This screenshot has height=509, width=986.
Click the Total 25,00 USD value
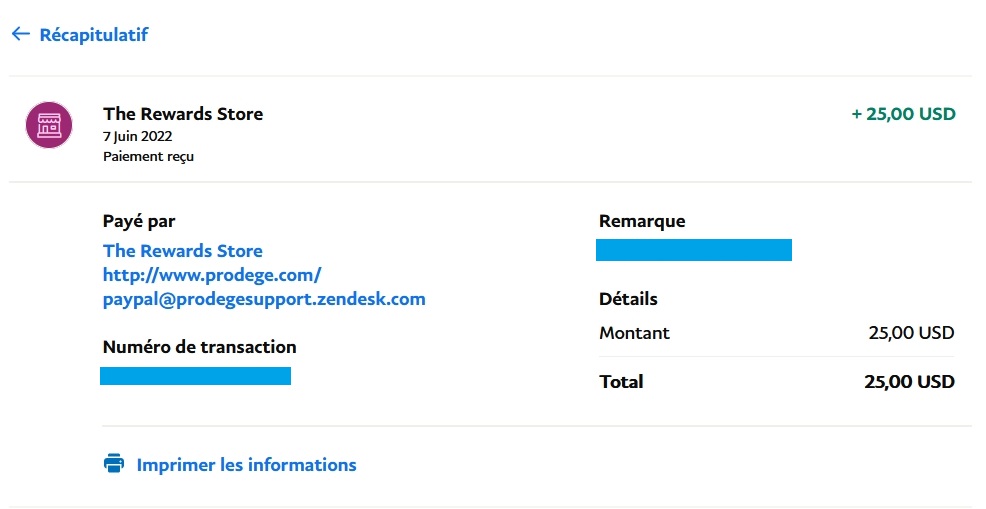coord(909,382)
